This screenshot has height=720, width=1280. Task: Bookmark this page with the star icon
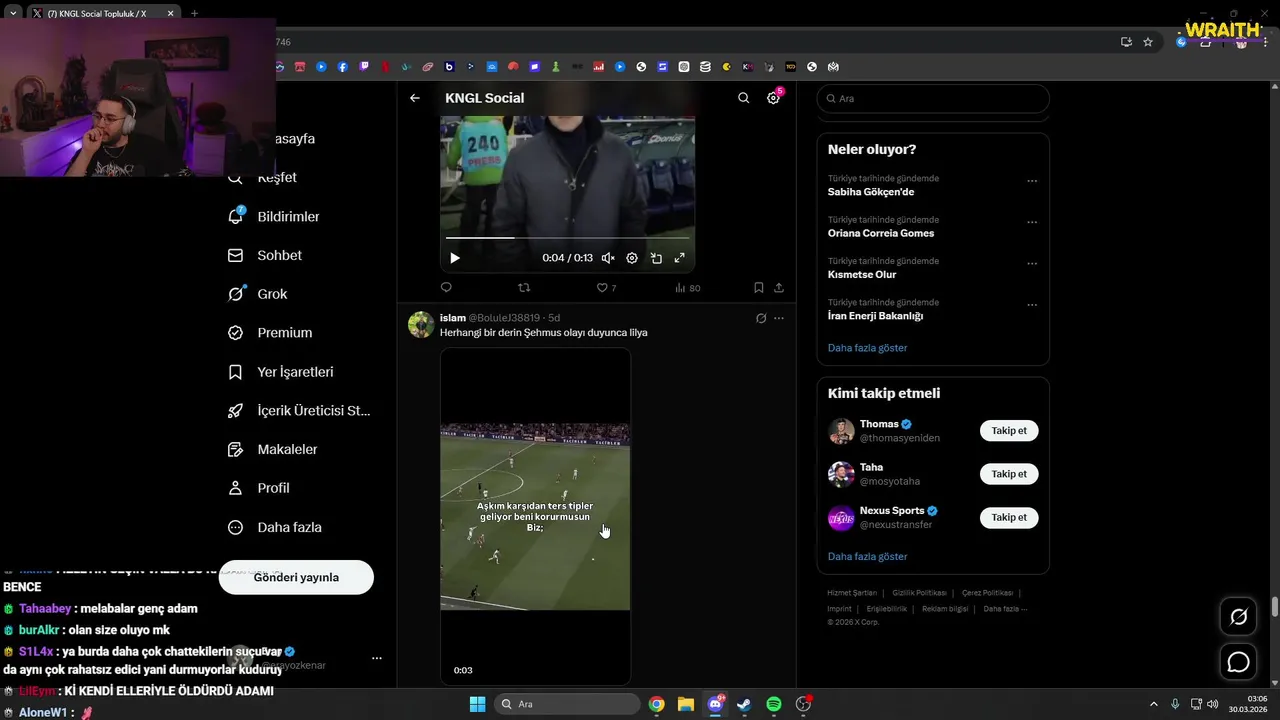pyautogui.click(x=1148, y=42)
